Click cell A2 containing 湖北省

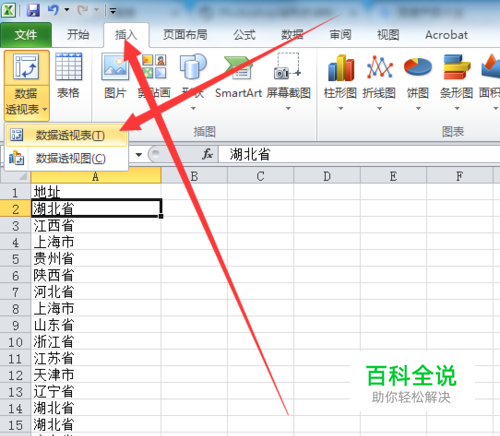pyautogui.click(x=96, y=209)
